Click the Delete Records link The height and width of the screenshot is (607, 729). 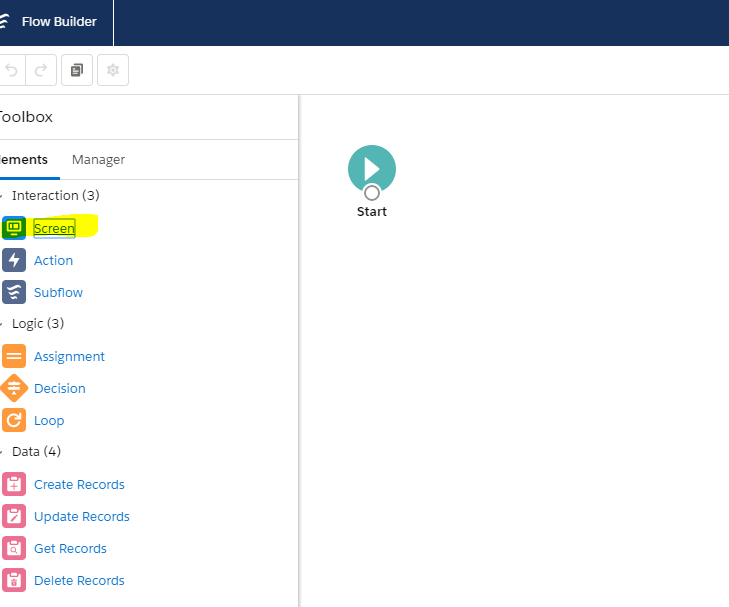(x=79, y=581)
